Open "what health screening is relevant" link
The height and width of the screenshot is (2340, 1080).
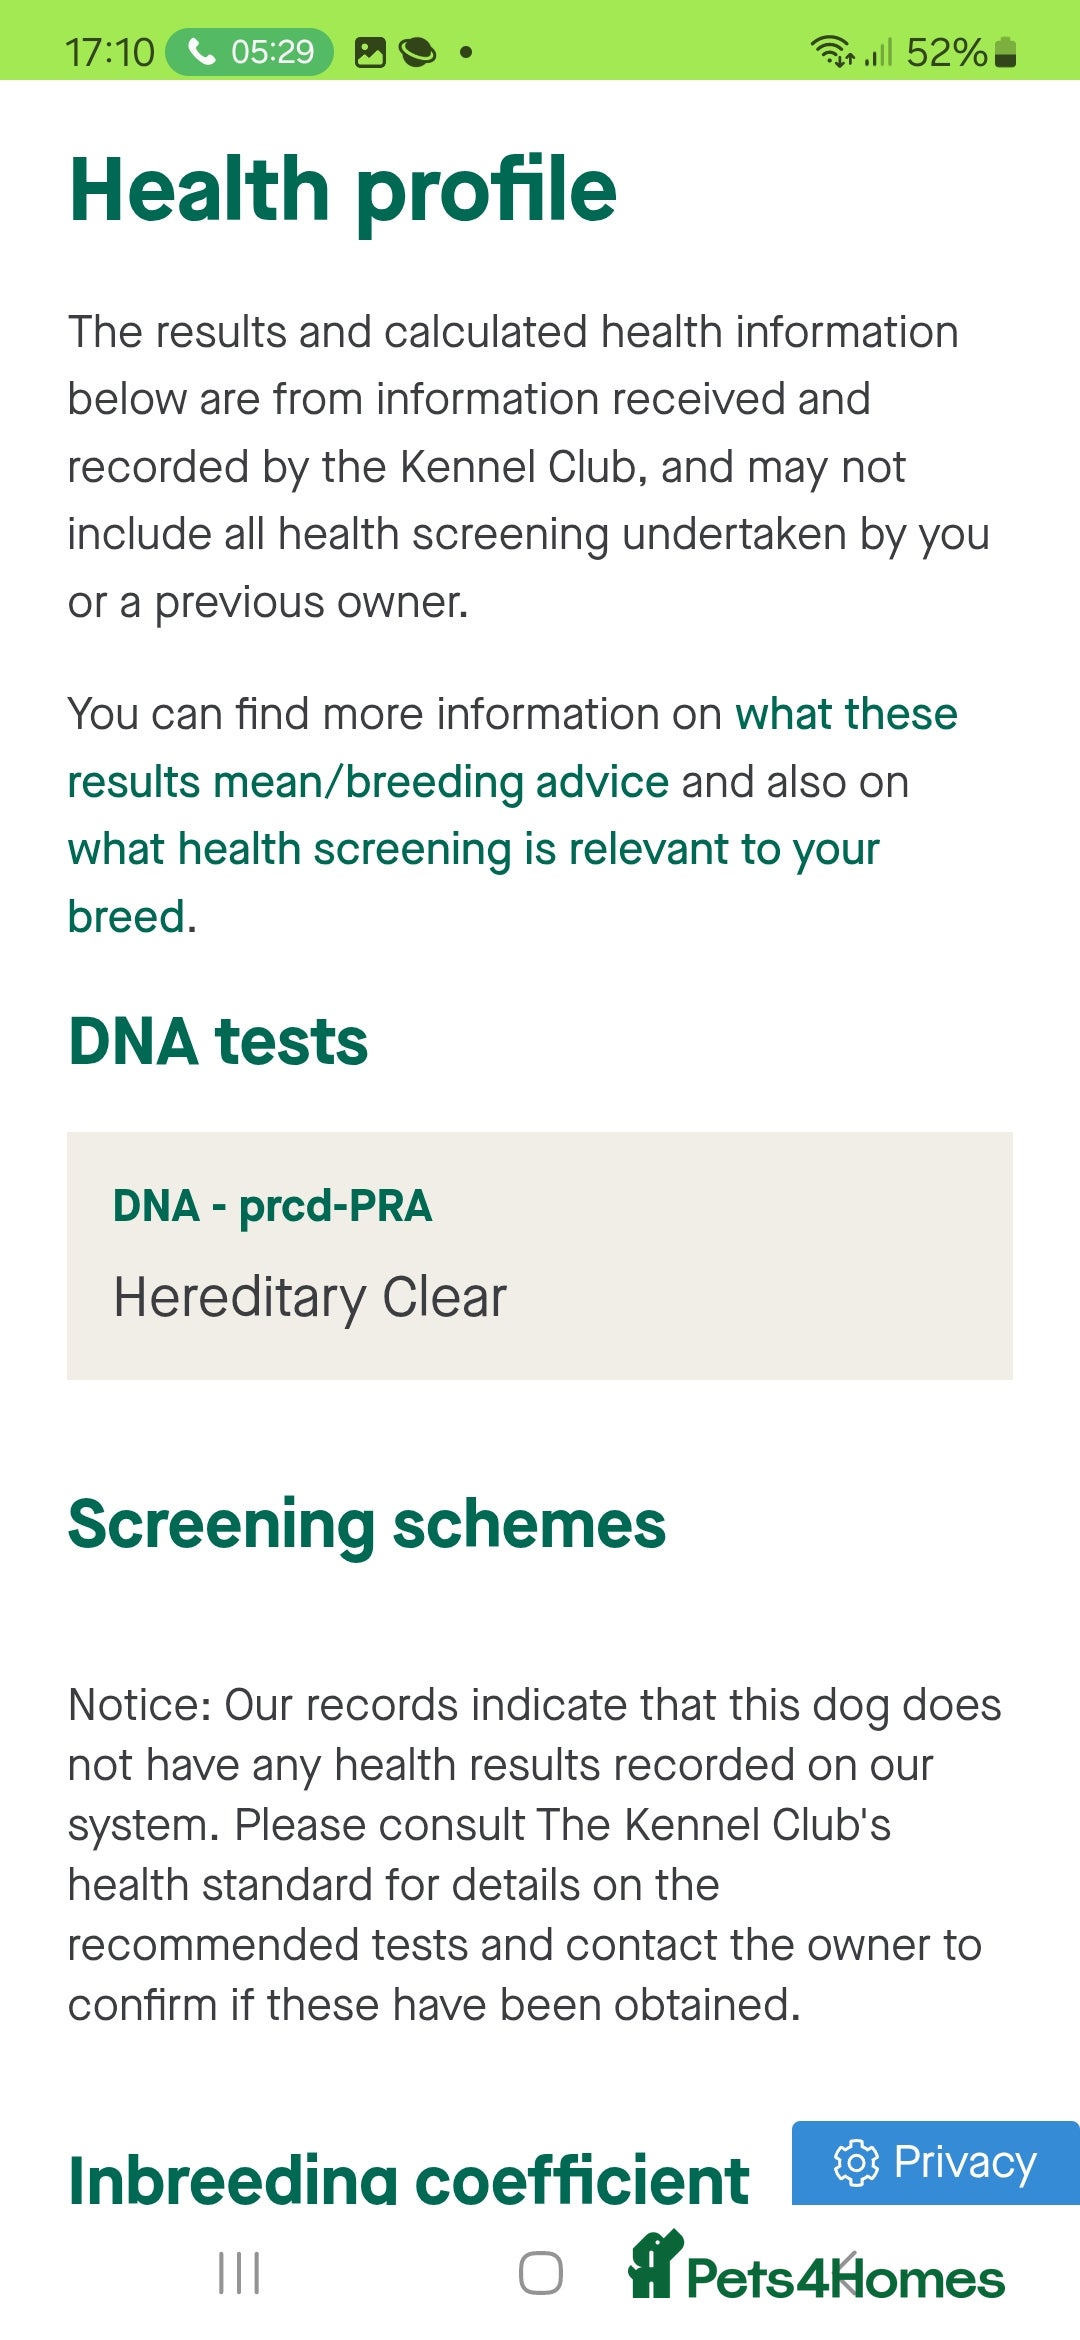[x=473, y=850]
